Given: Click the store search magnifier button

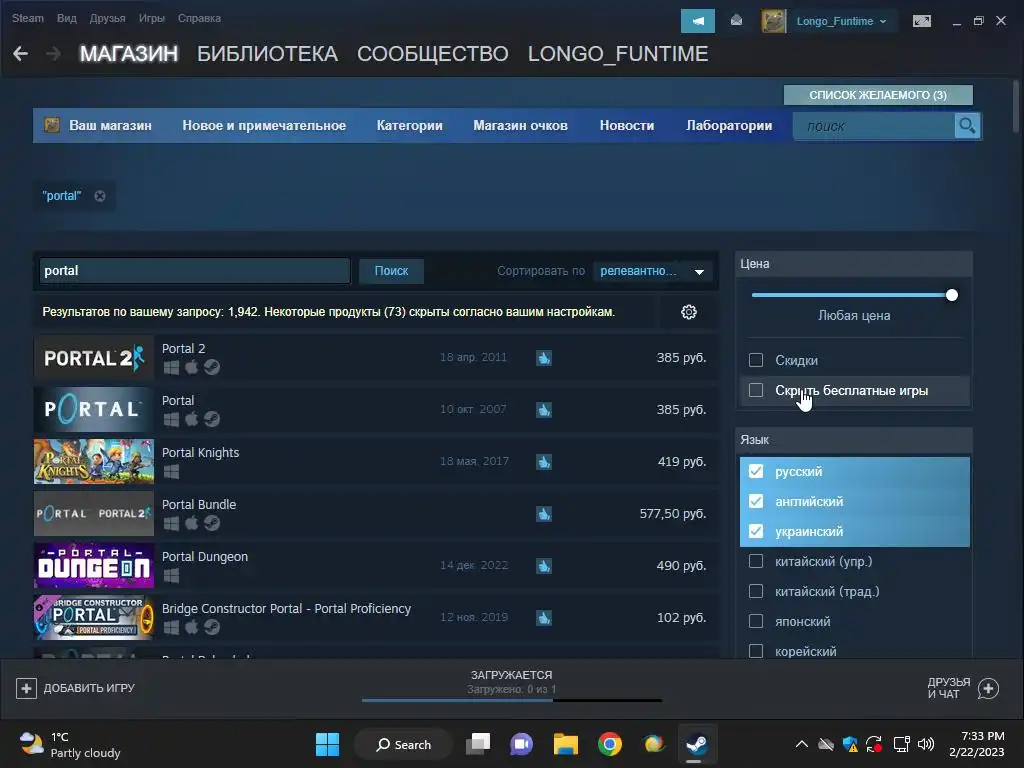Looking at the screenshot, I should 967,125.
